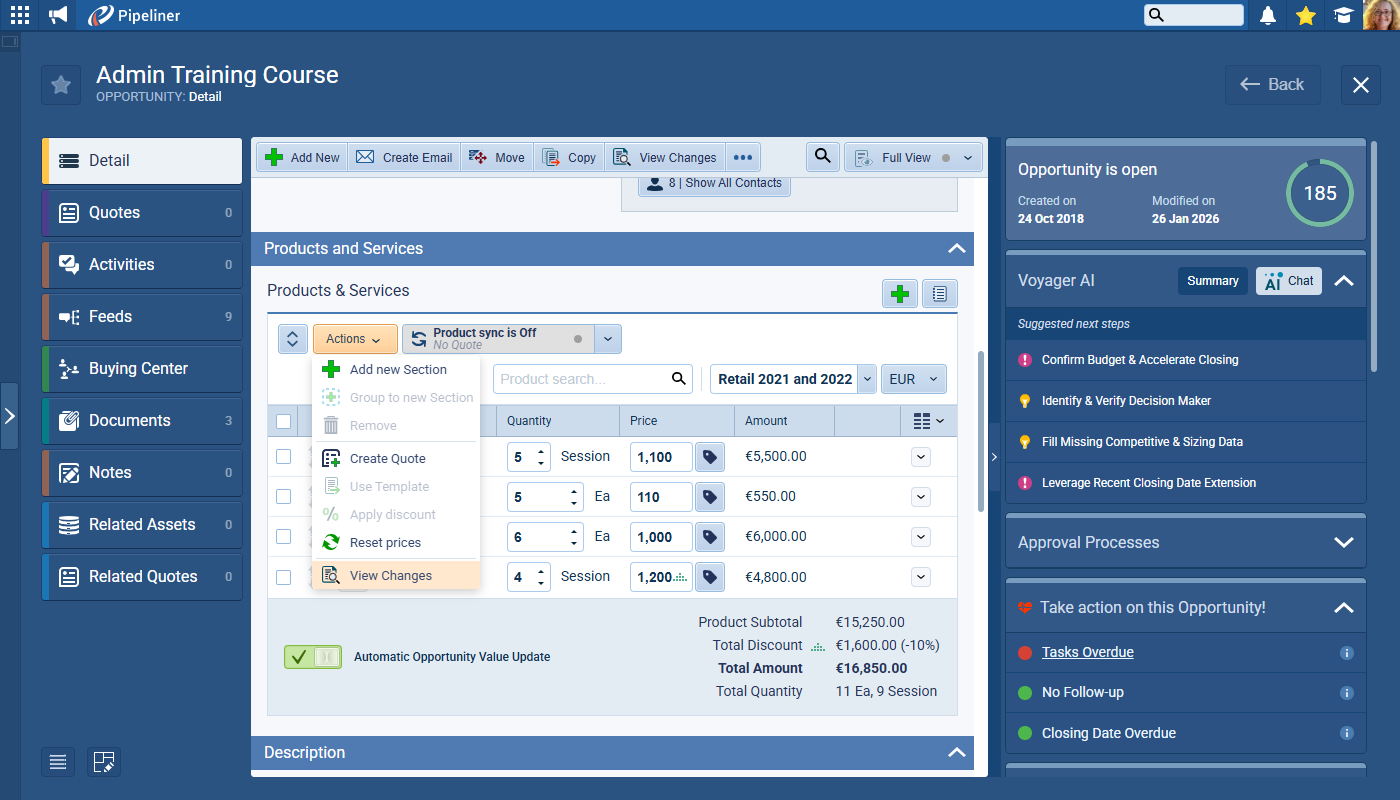This screenshot has height=800, width=1400.
Task: Open the EUR currency dropdown
Action: pyautogui.click(x=913, y=379)
